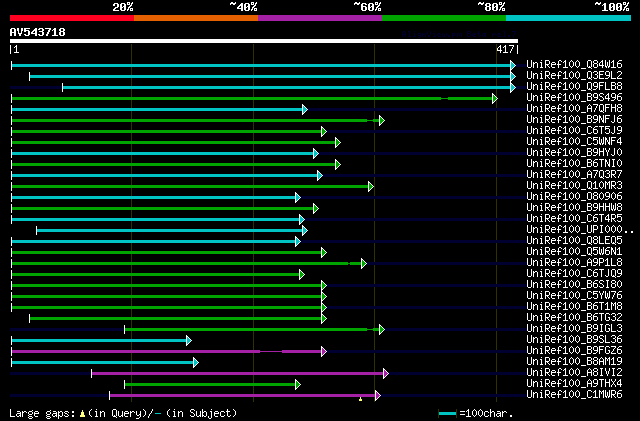Select the UniRef100_A7QFH8 hit label
This screenshot has width=640, height=421.
click(x=574, y=108)
